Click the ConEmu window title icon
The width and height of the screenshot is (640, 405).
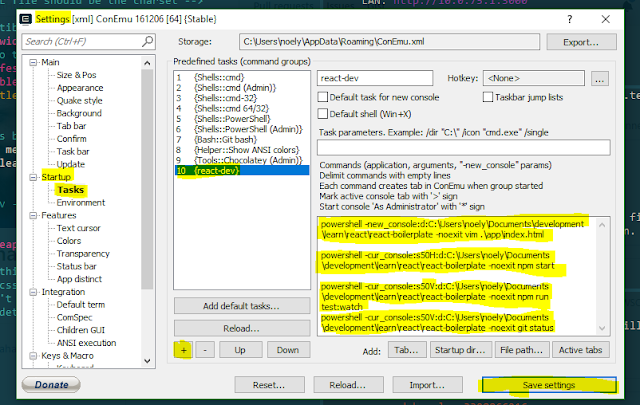click(x=26, y=19)
